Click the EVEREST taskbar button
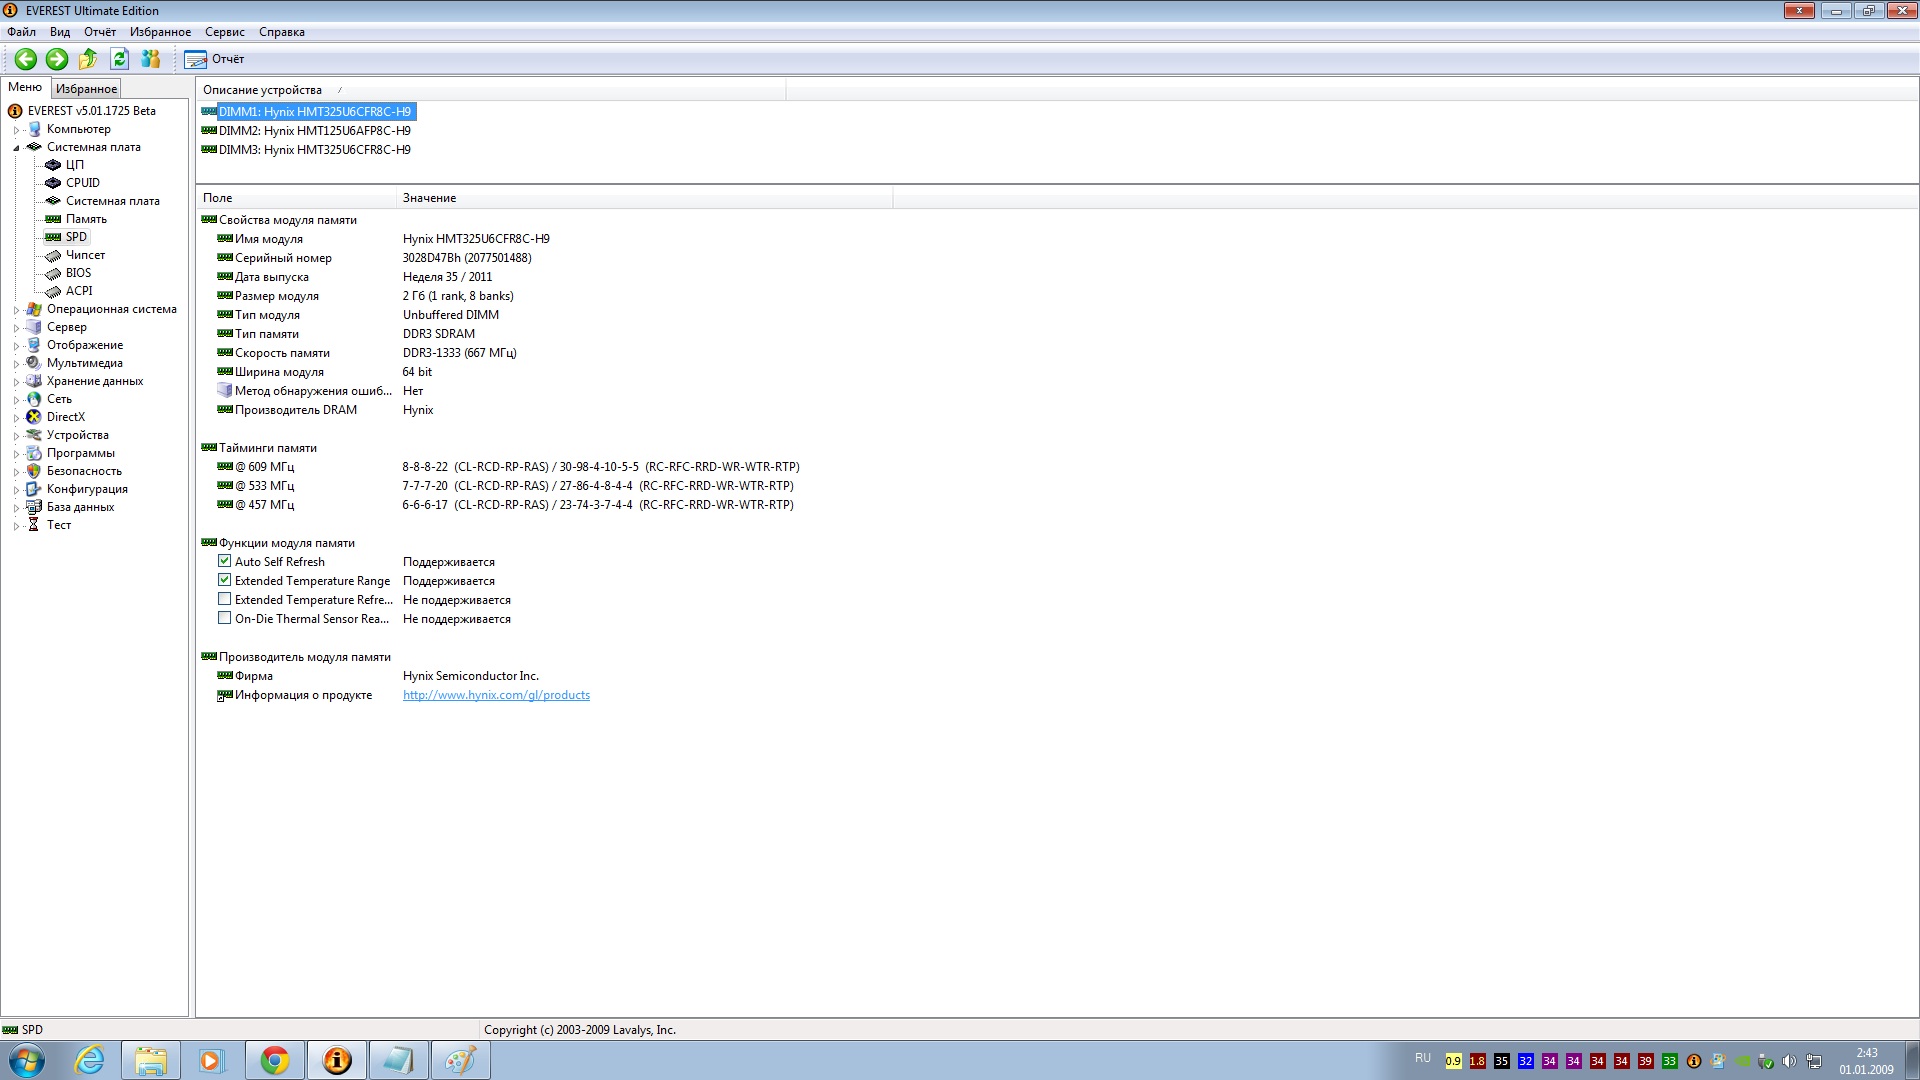This screenshot has width=1920, height=1080. [x=337, y=1060]
